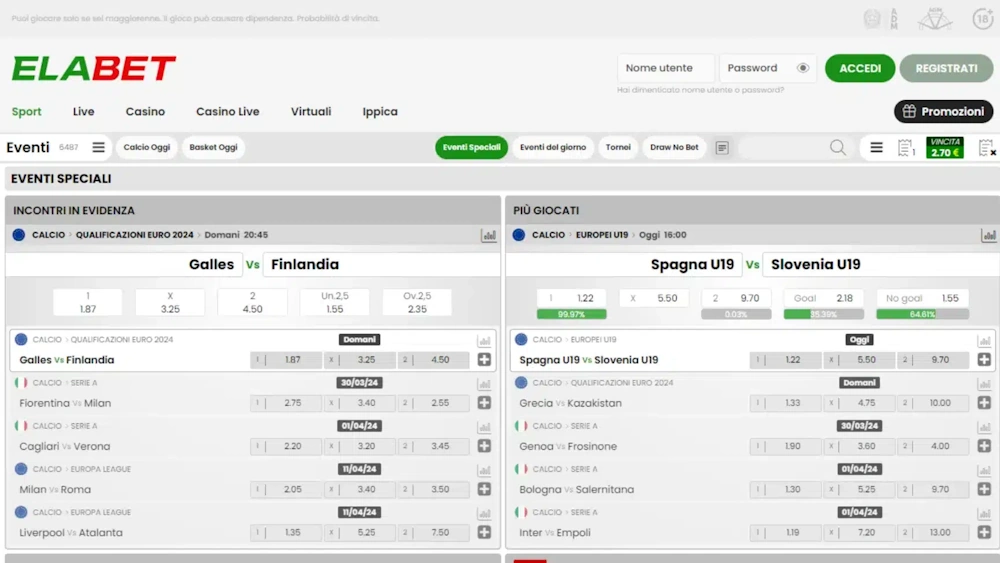Click forgotten username or password link

click(700, 90)
